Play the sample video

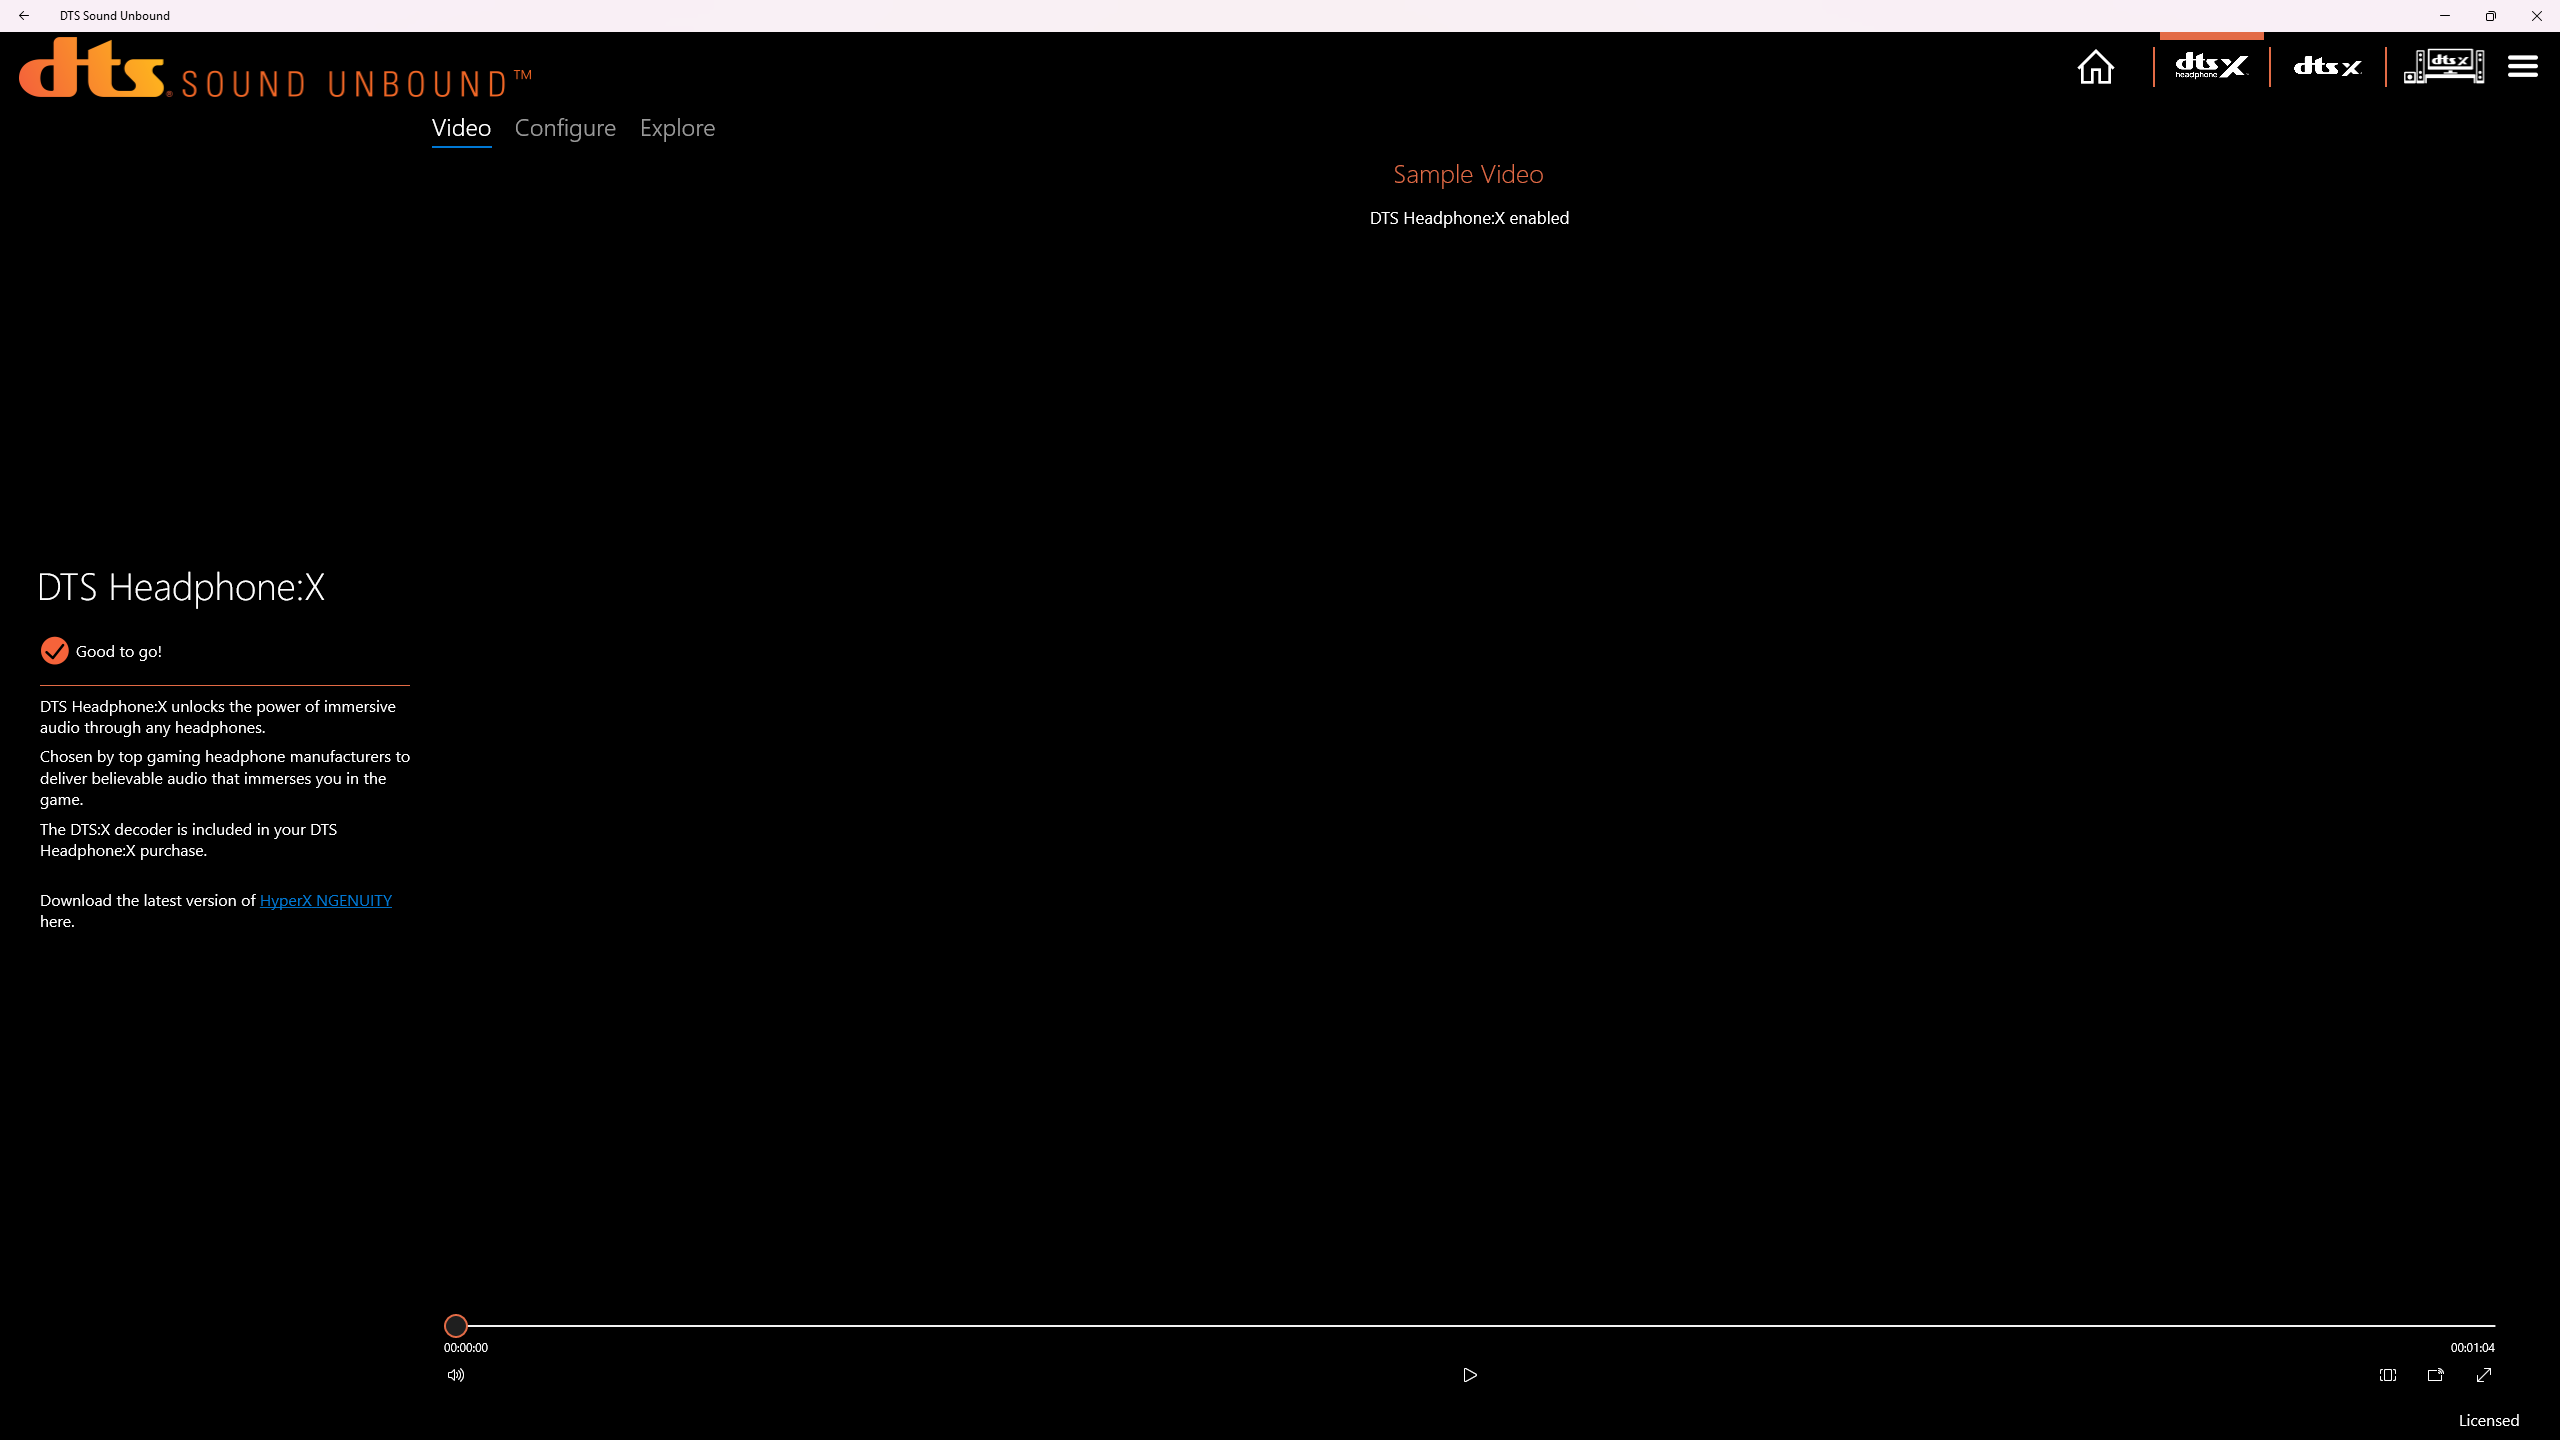1470,1375
